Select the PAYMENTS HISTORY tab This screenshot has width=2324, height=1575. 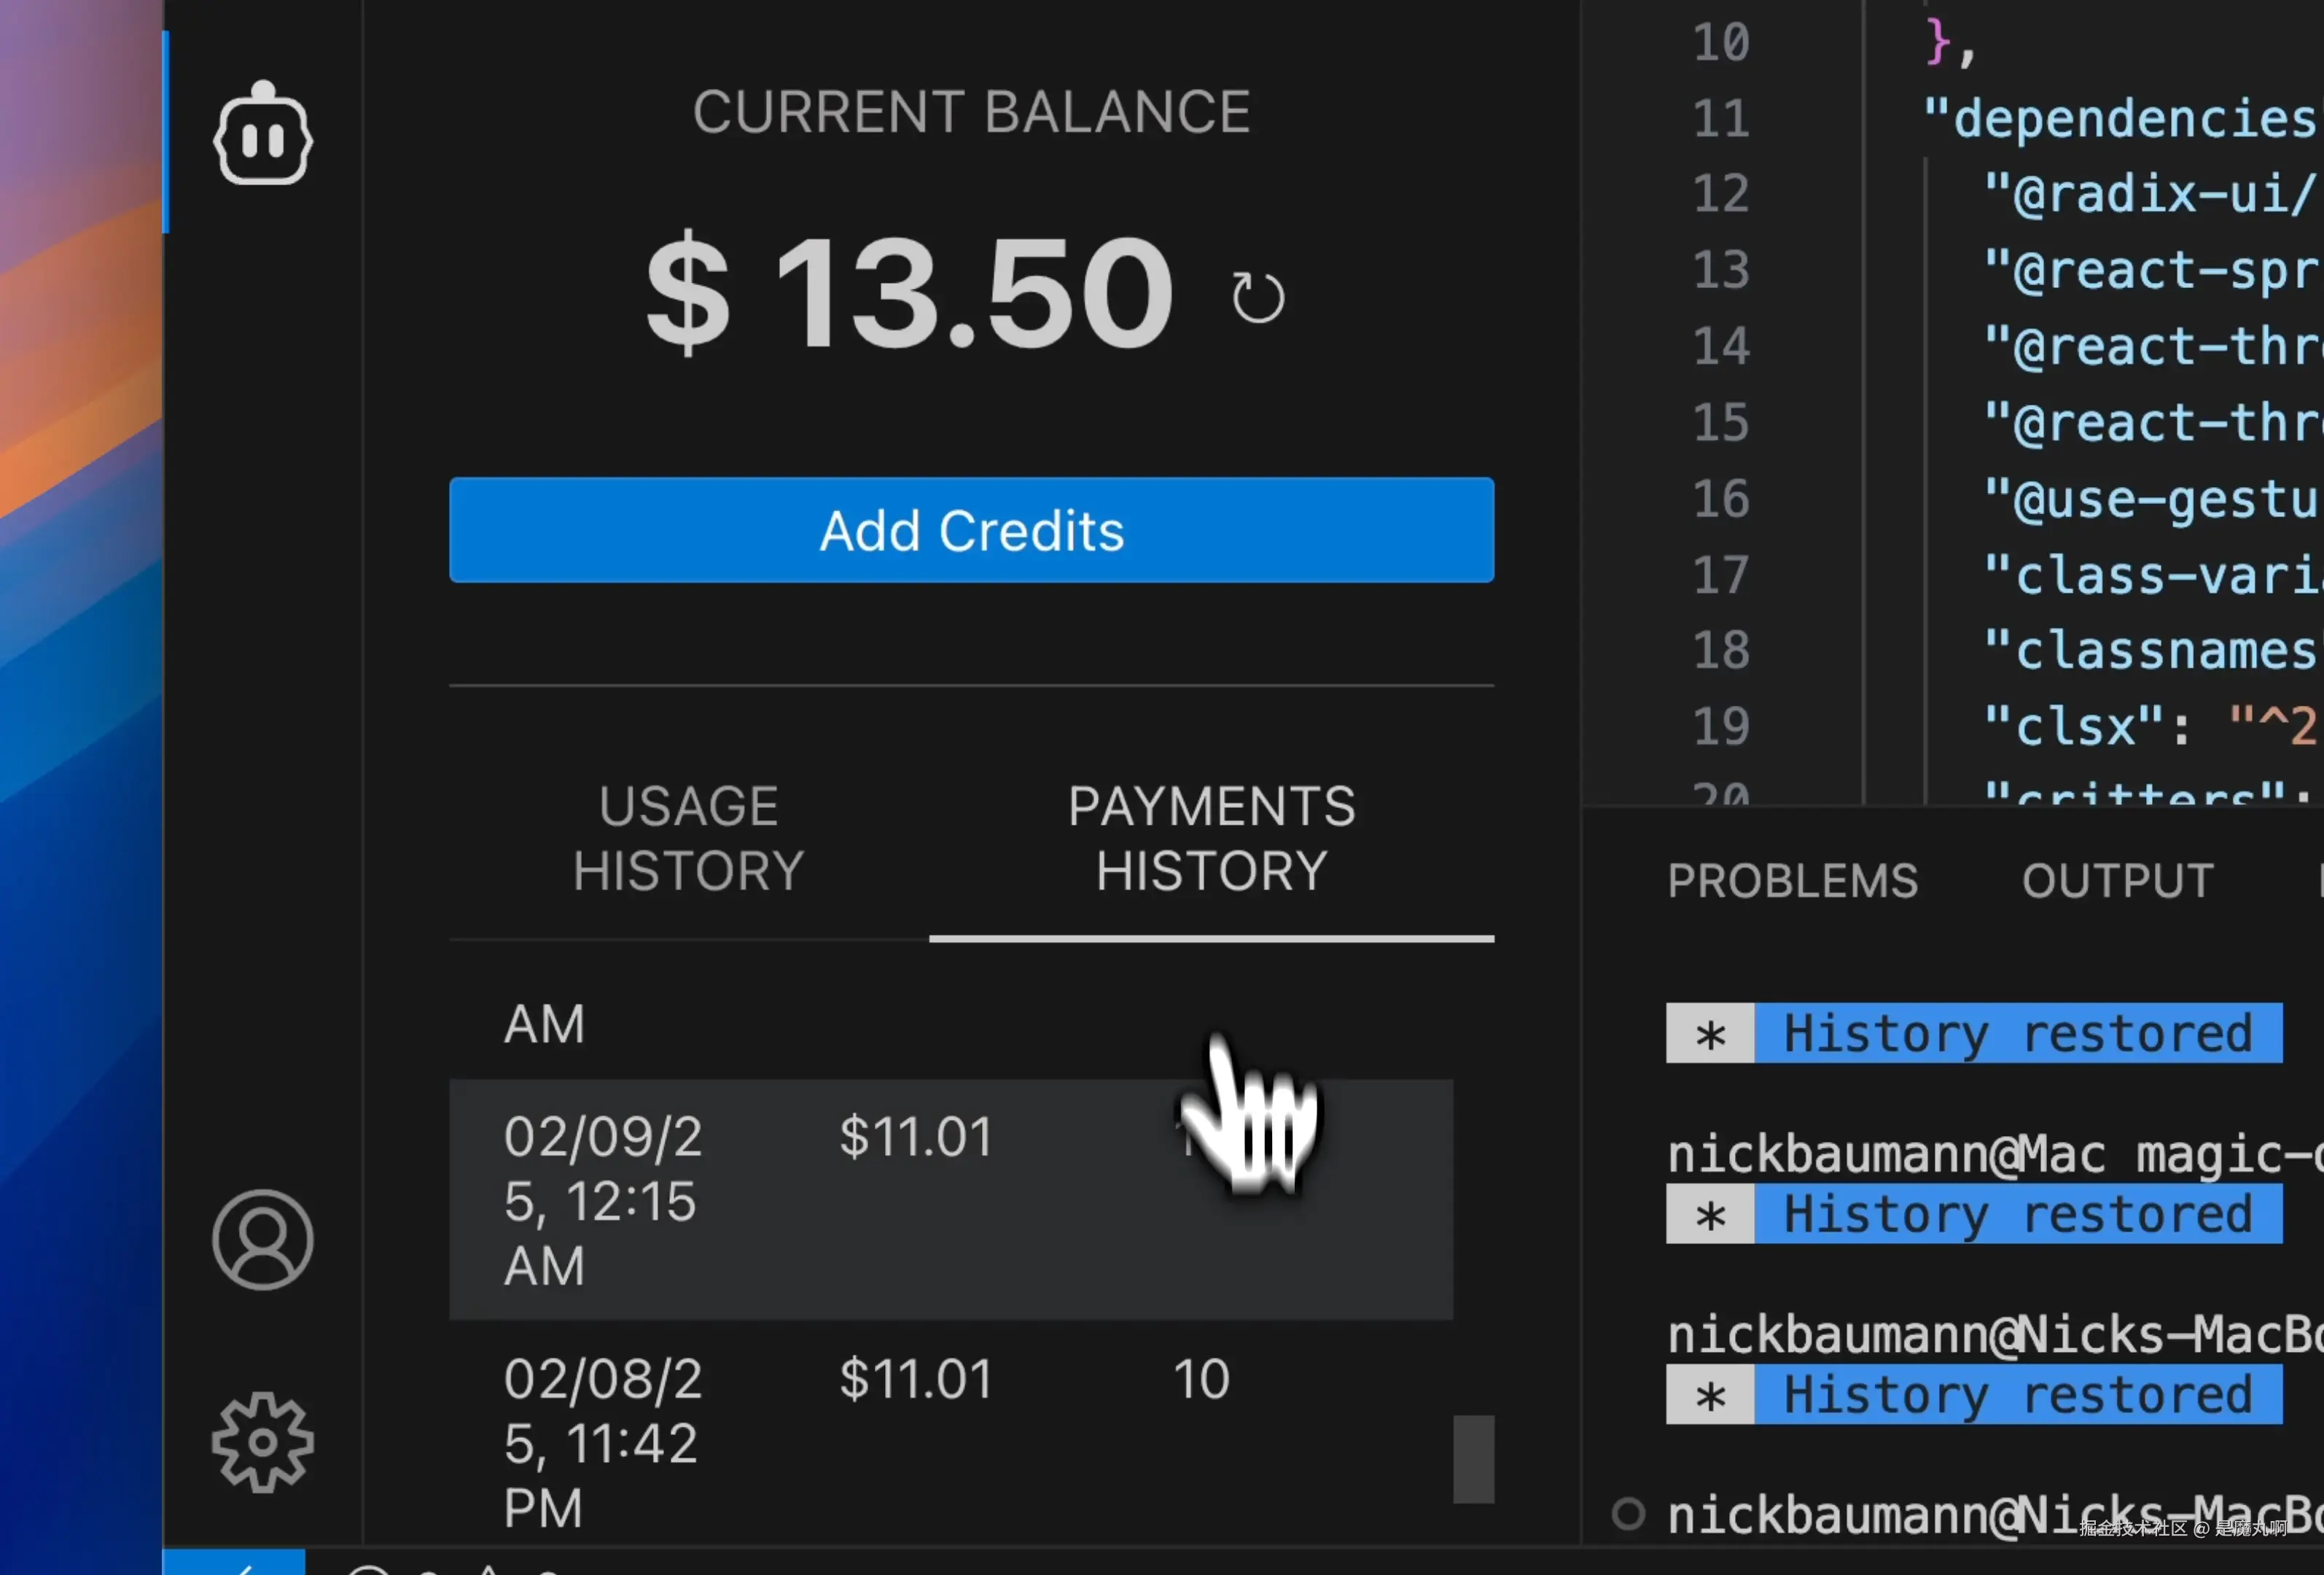pos(1211,838)
